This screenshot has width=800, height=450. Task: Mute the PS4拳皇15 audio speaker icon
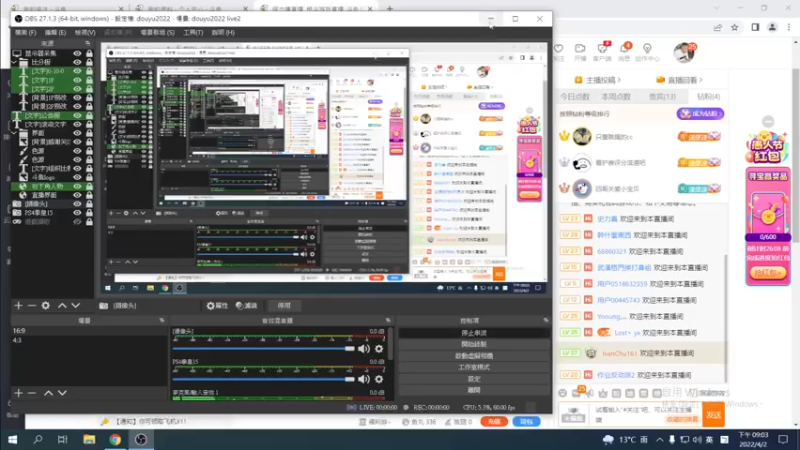tap(364, 379)
